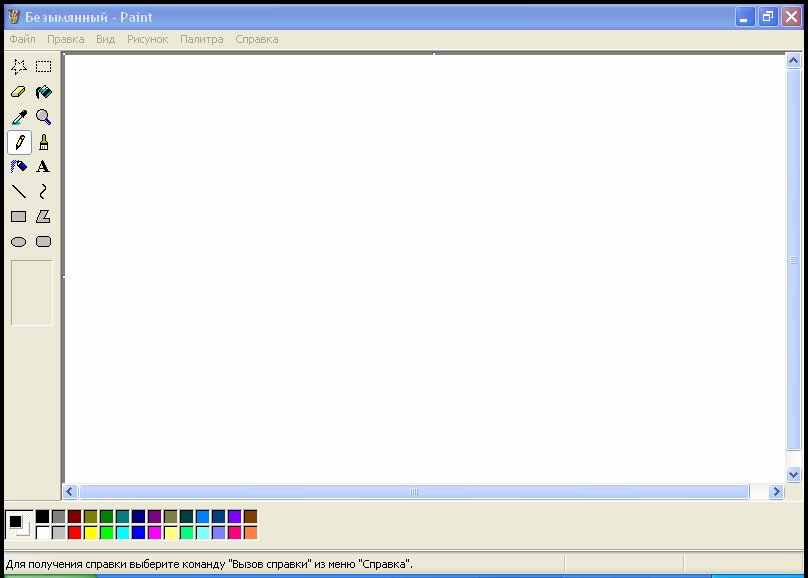
Task: Open the Правка menu
Action: (x=65, y=39)
